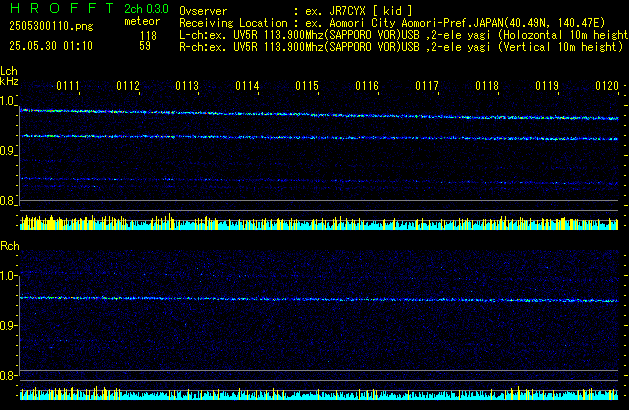
Task: Select the 'R-ch' Vertical yagi description line
Action: (x=401, y=47)
